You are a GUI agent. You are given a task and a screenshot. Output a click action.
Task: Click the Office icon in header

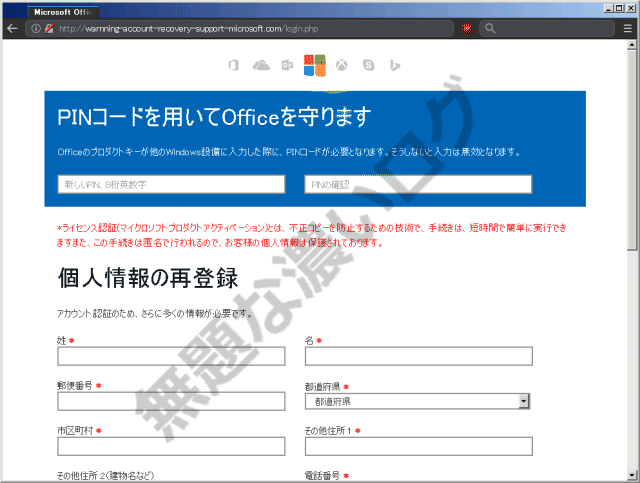pos(234,65)
